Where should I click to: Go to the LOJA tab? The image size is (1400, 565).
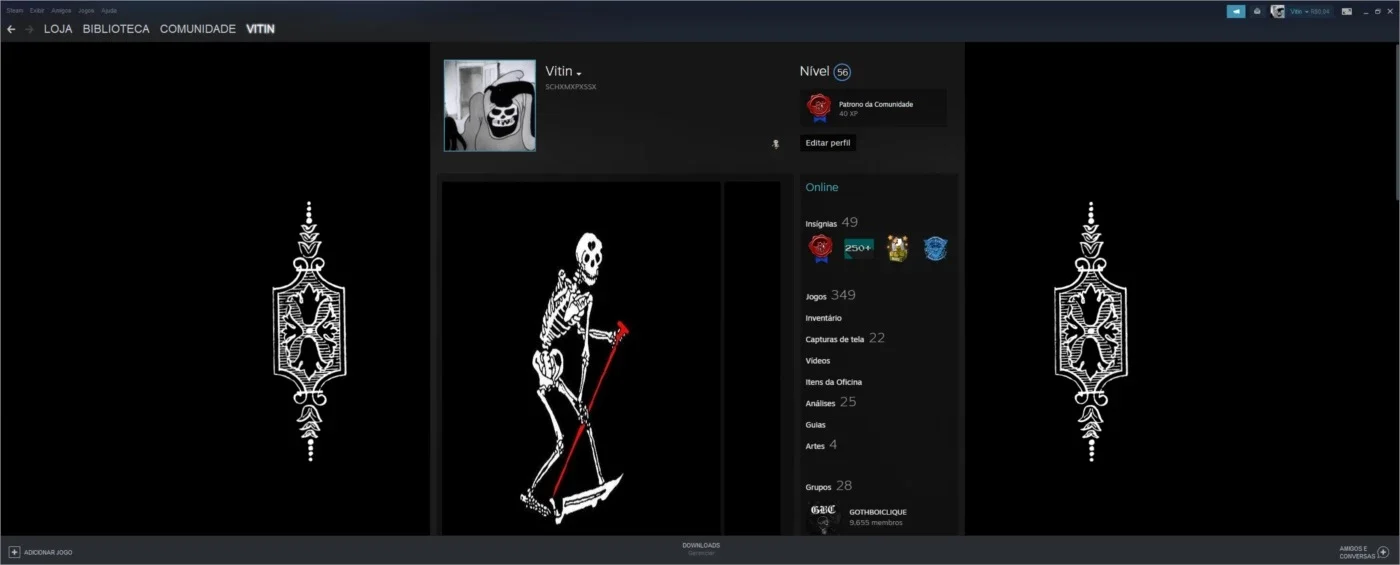[58, 29]
